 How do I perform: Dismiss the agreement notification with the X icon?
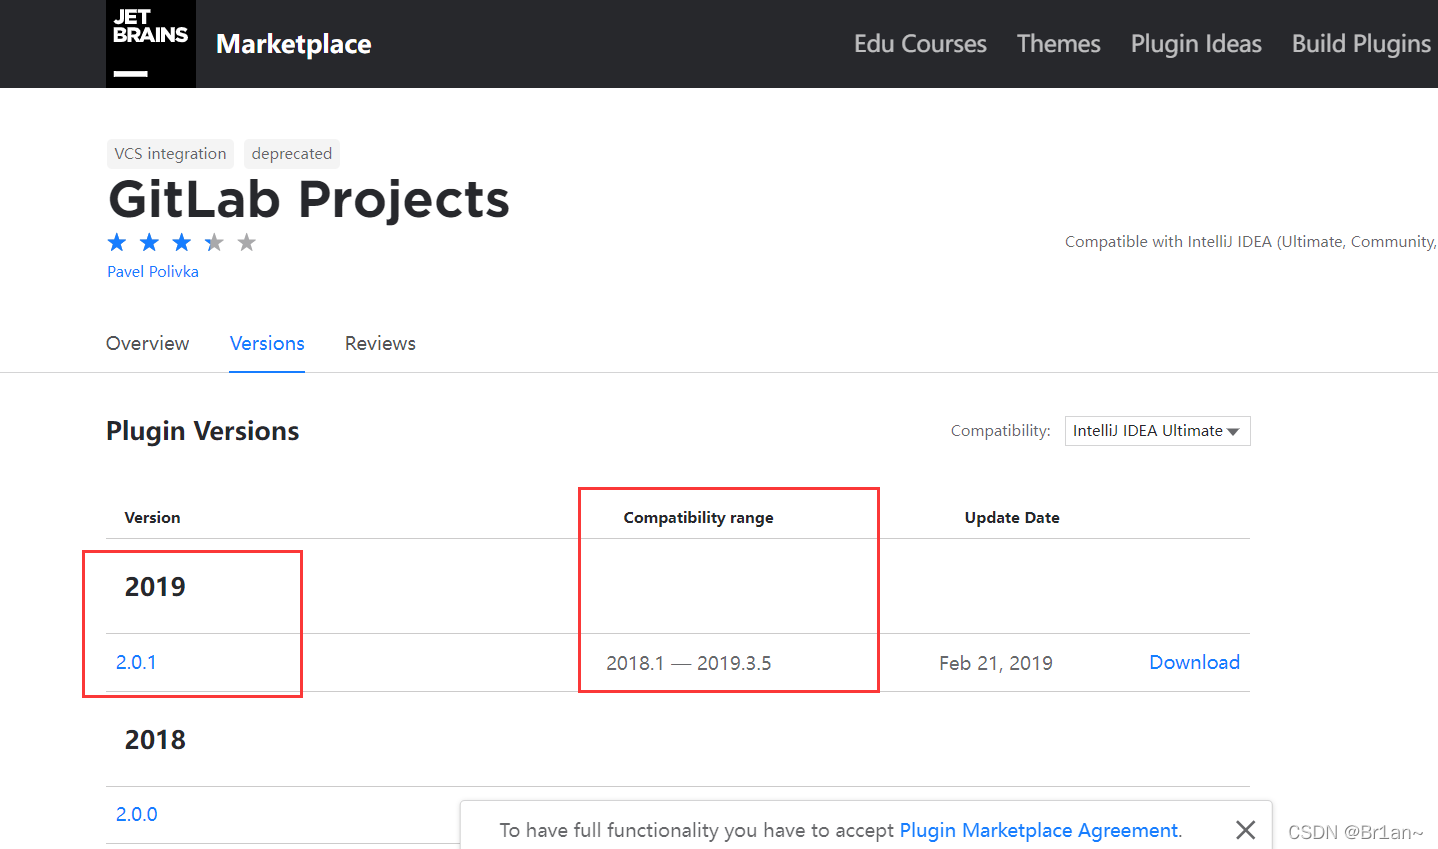(x=1245, y=830)
